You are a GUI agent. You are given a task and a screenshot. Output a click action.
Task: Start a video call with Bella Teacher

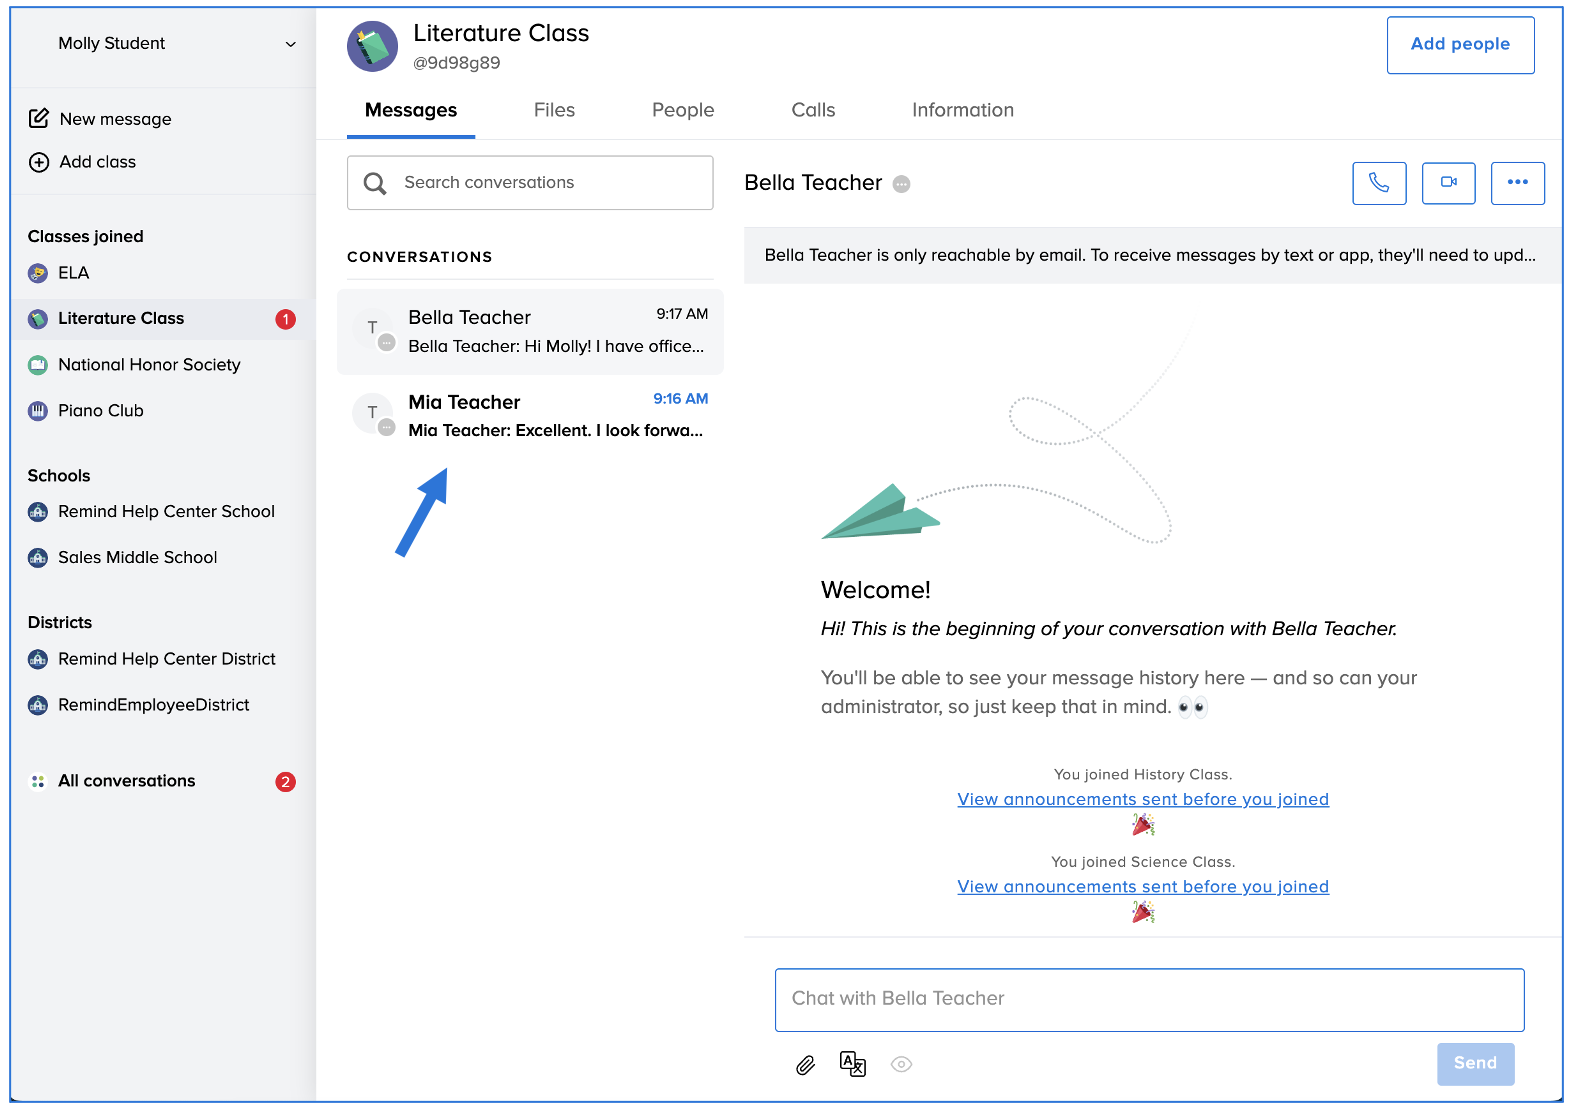tap(1448, 183)
